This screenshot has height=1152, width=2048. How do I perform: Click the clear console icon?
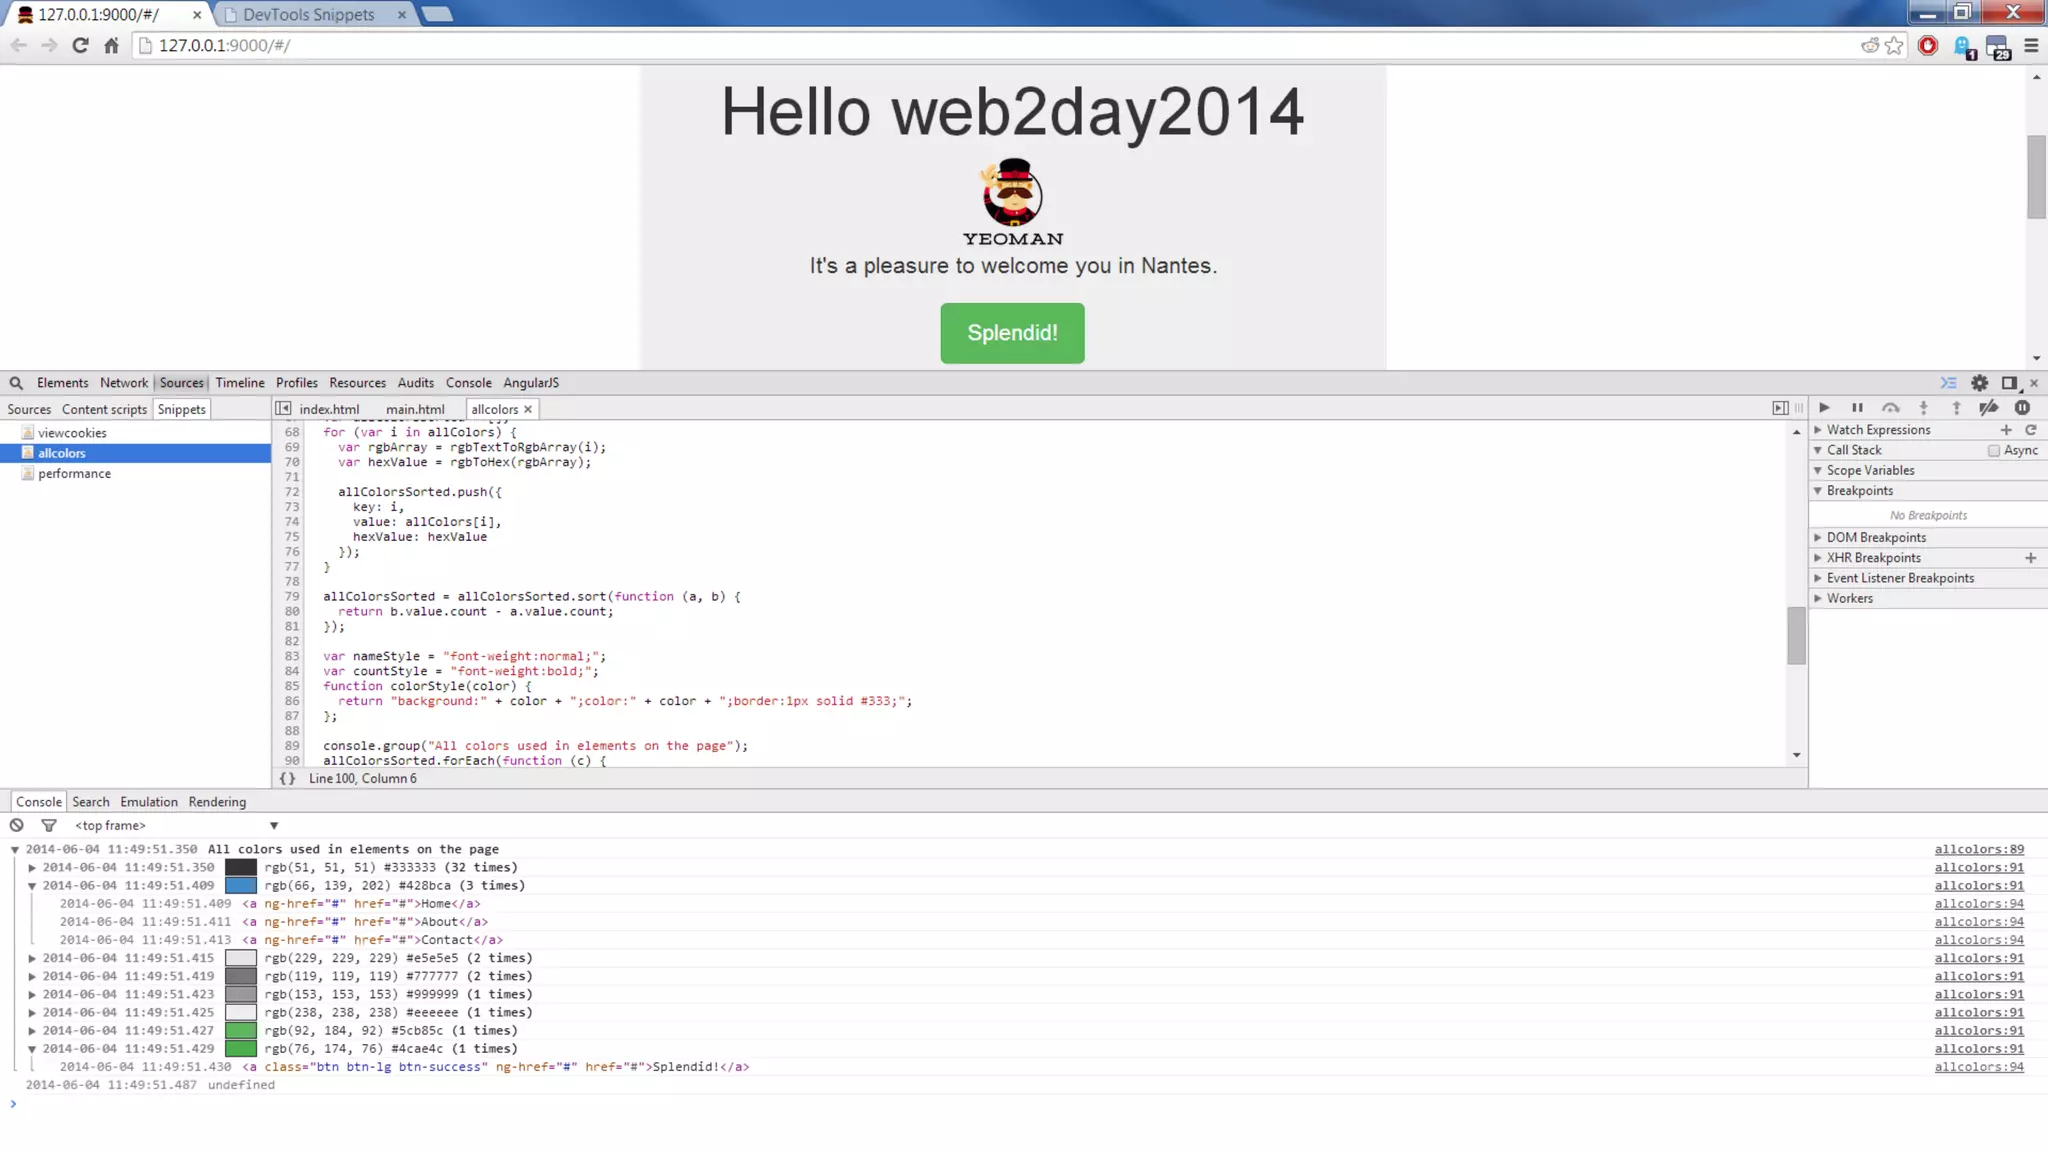pos(17,825)
